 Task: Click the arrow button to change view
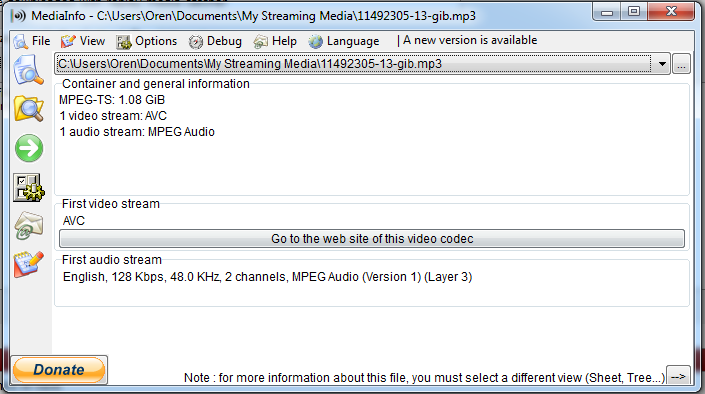pyautogui.click(x=678, y=376)
